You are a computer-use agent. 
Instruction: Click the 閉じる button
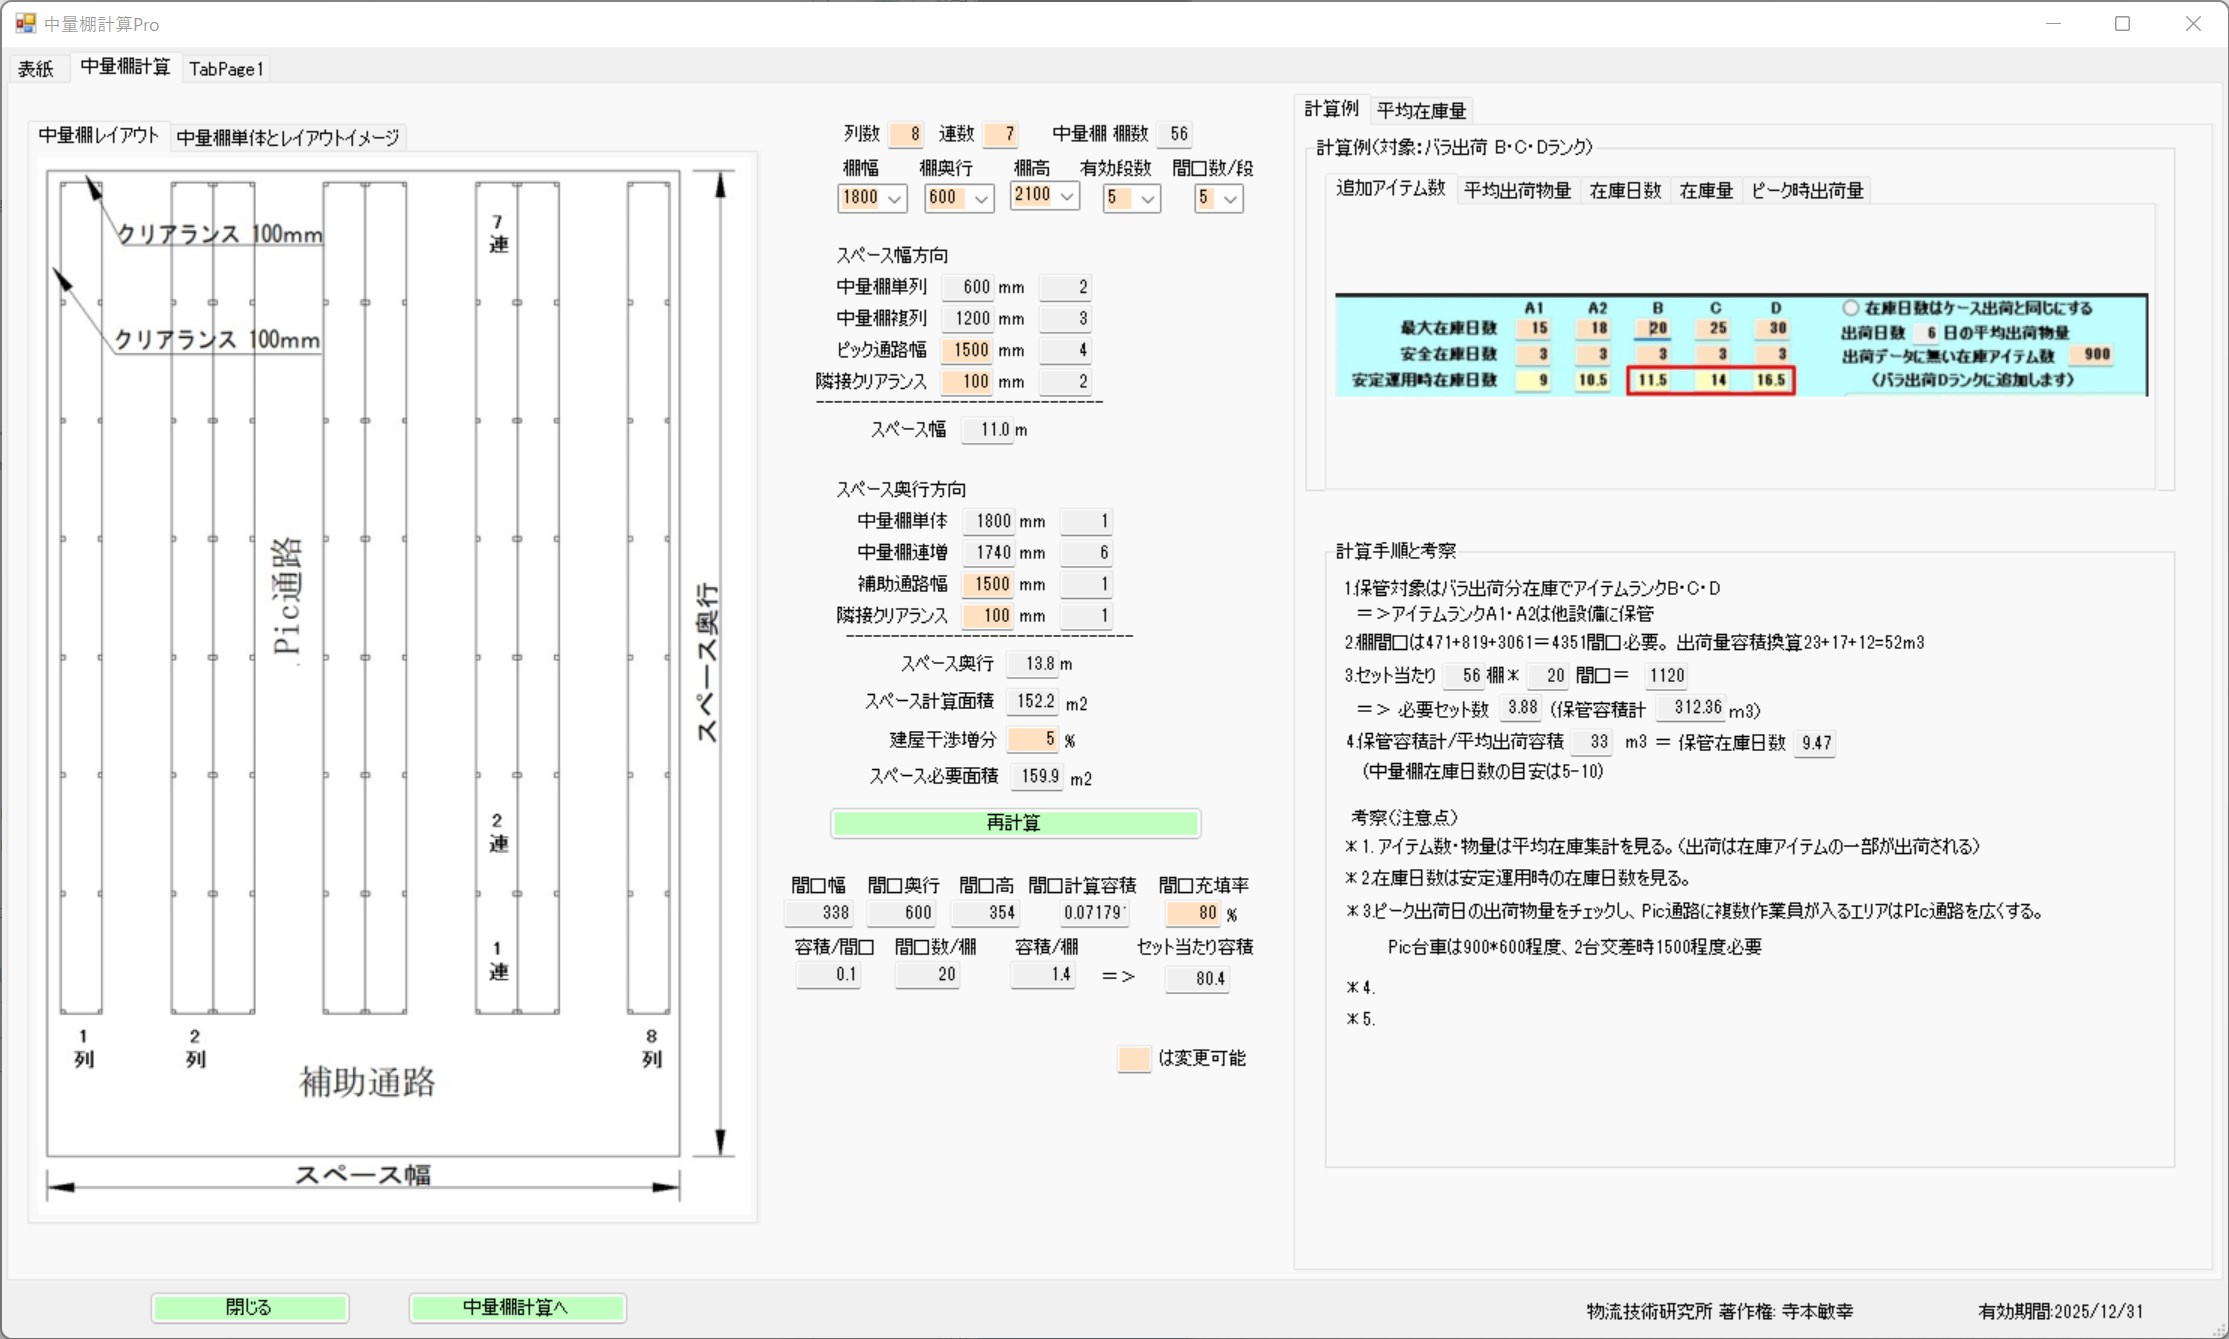[249, 1307]
